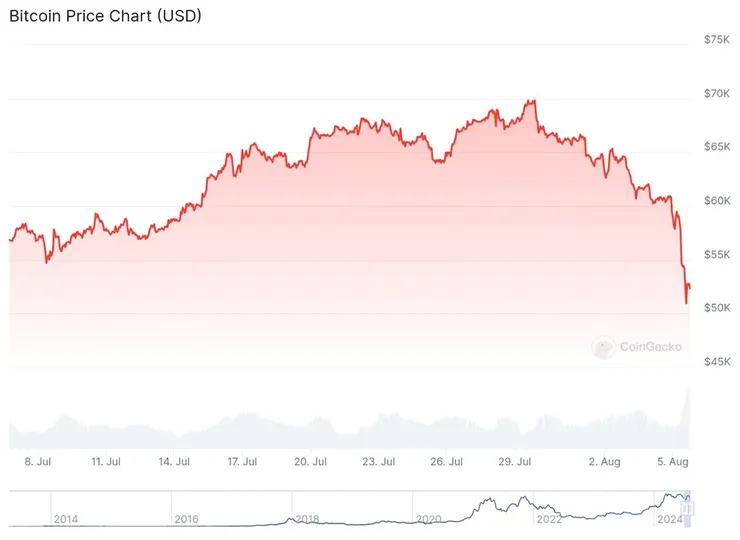This screenshot has width=740, height=540.
Task: Click the 5. Aug date label
Action: 671,462
